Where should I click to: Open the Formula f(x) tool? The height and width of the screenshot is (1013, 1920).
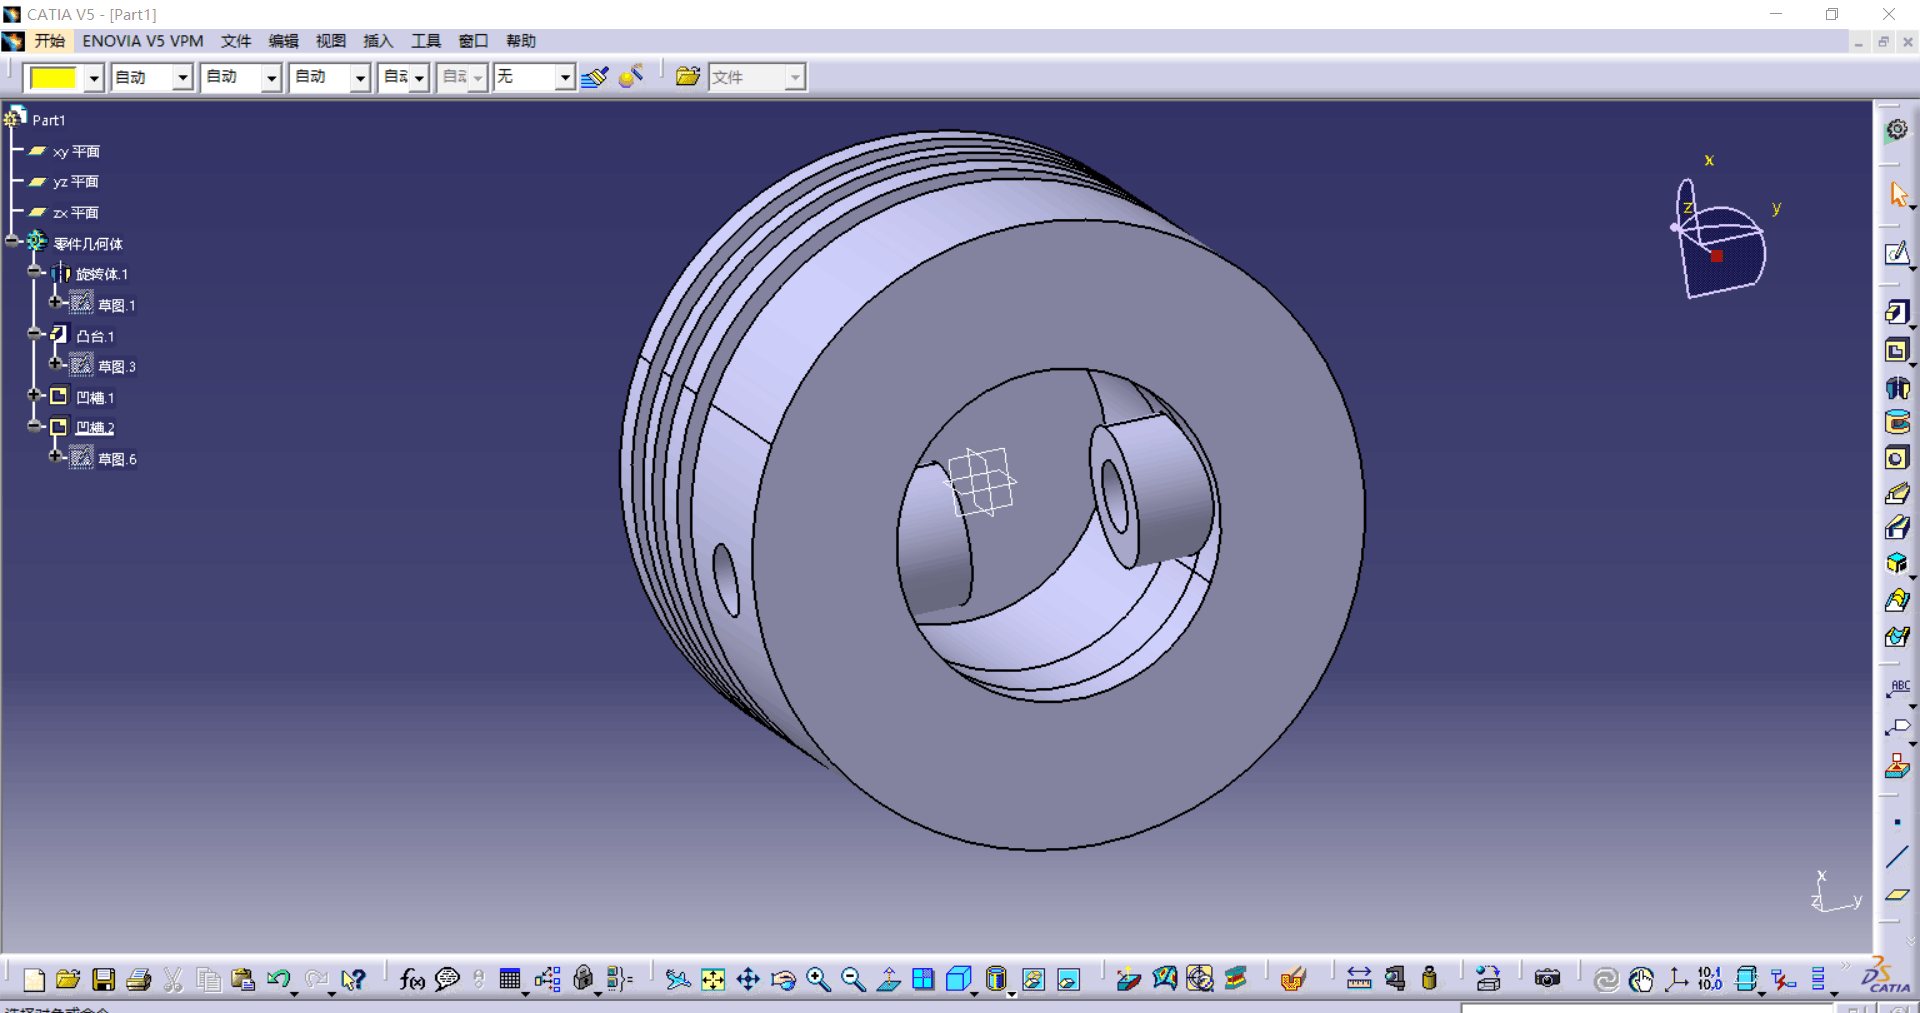pos(411,979)
